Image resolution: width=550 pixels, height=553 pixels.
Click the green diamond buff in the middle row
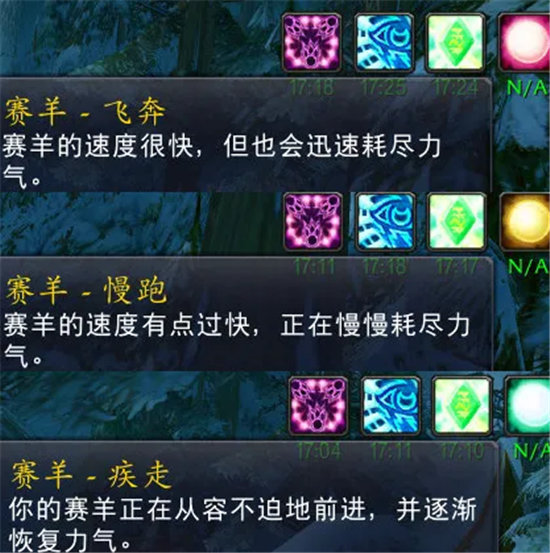tap(457, 222)
